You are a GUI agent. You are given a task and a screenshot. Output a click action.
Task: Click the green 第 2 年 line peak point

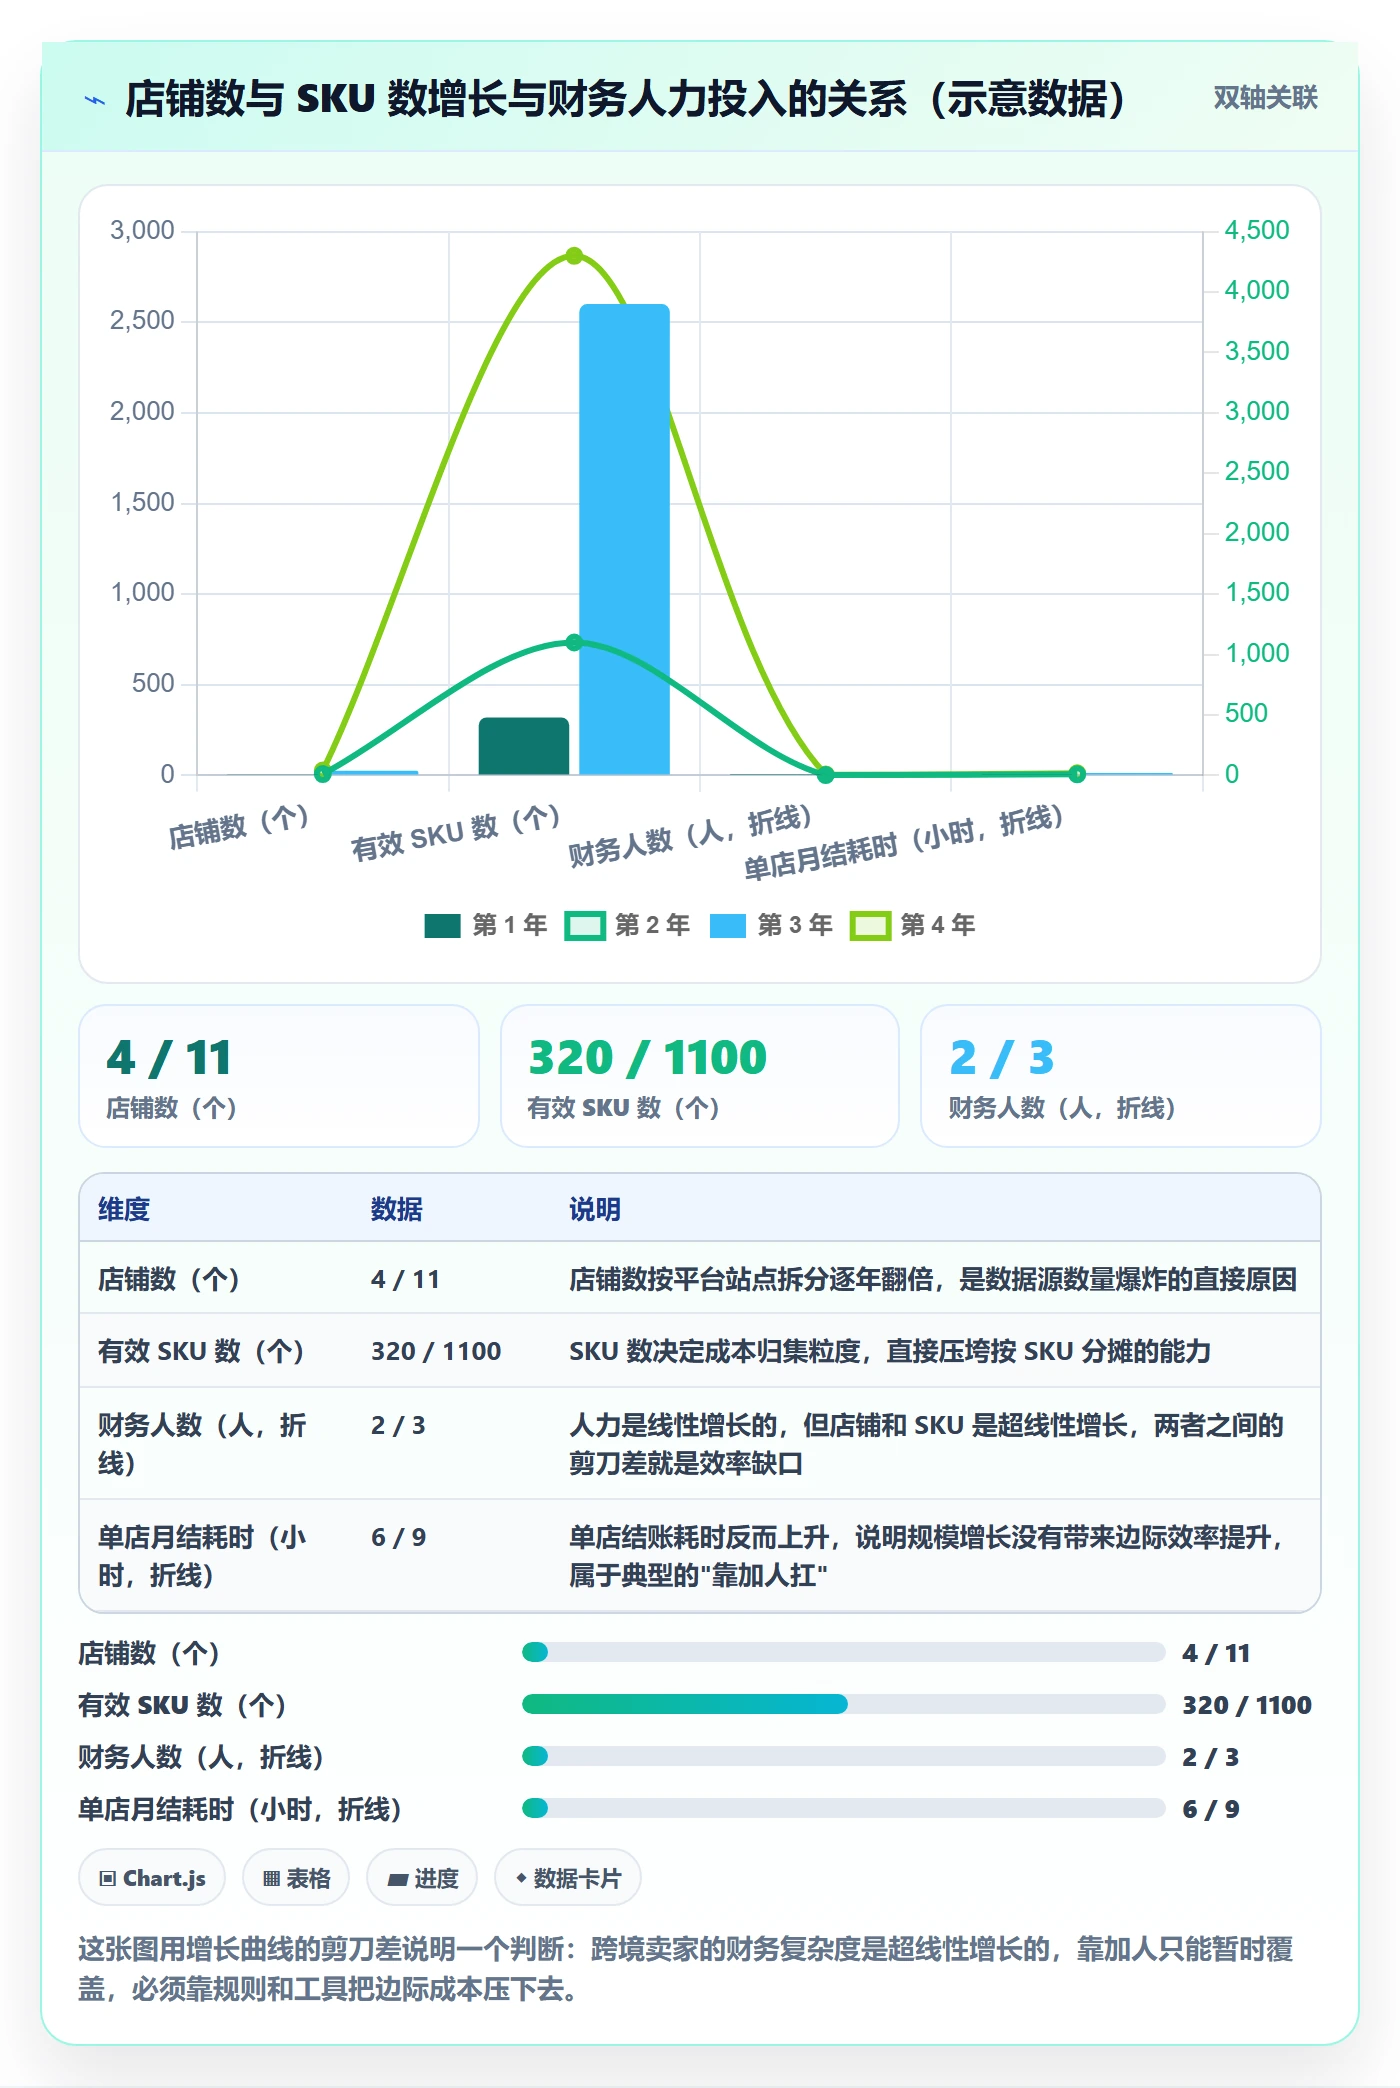[x=574, y=642]
